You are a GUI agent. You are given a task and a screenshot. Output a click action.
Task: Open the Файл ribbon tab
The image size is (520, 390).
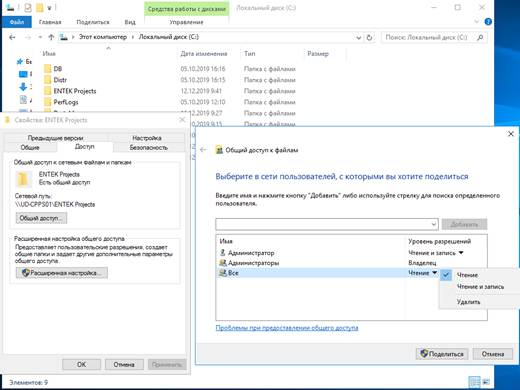coord(17,22)
